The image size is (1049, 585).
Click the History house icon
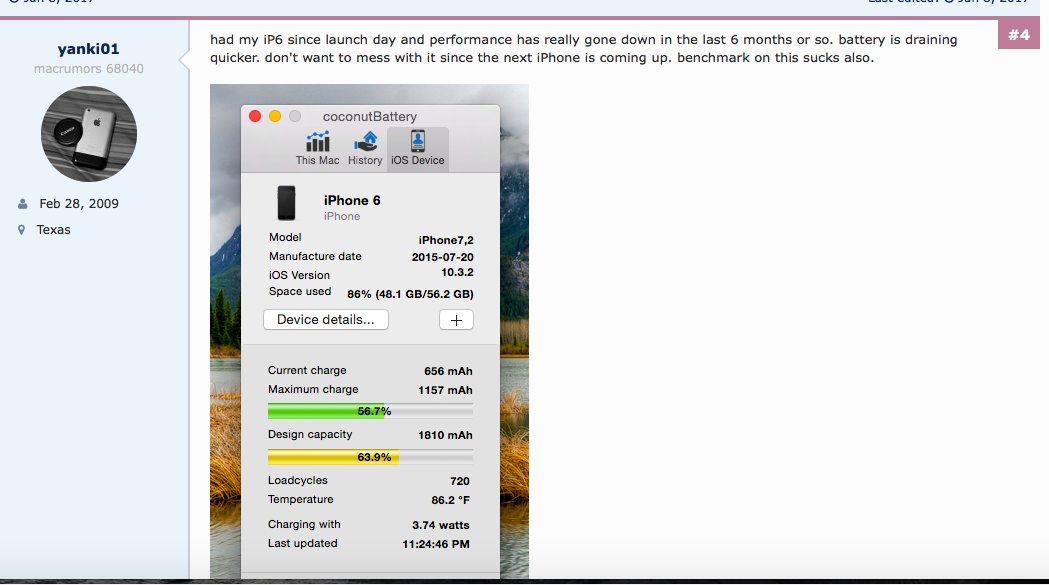(x=365, y=142)
